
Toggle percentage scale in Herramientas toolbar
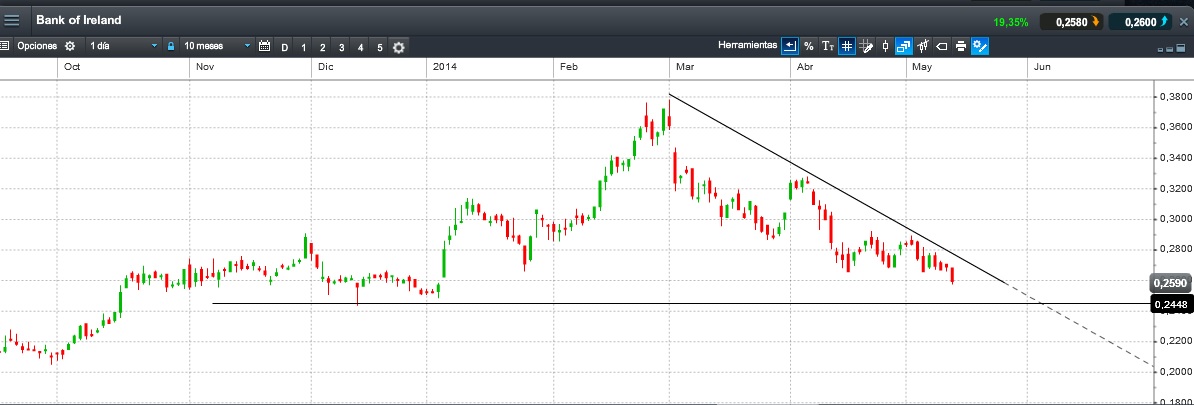coord(809,46)
